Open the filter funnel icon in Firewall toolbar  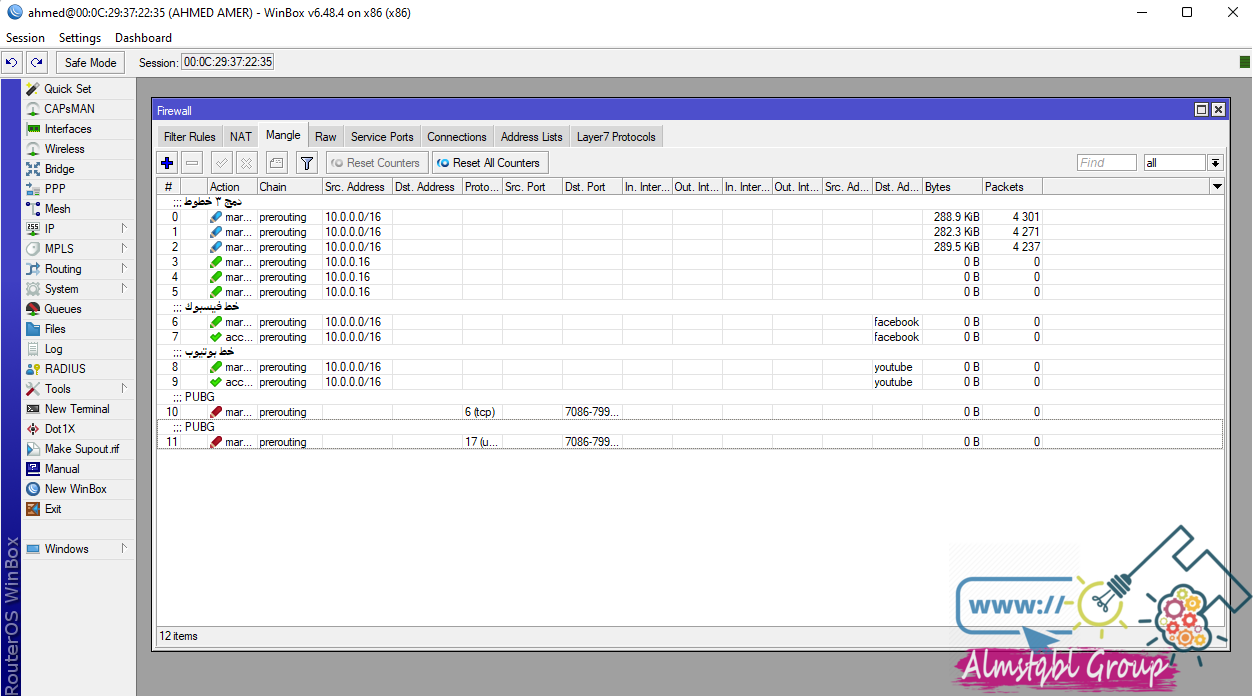point(307,163)
